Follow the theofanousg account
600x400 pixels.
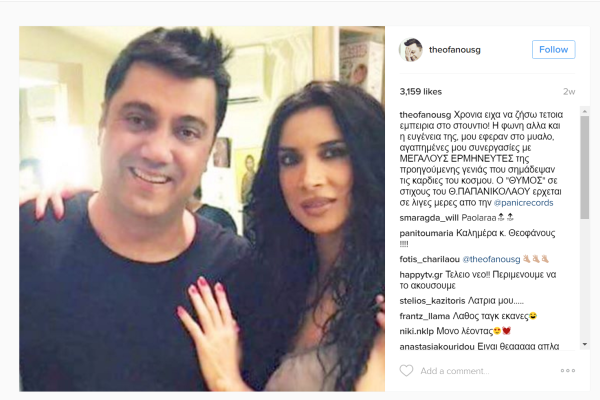click(553, 49)
